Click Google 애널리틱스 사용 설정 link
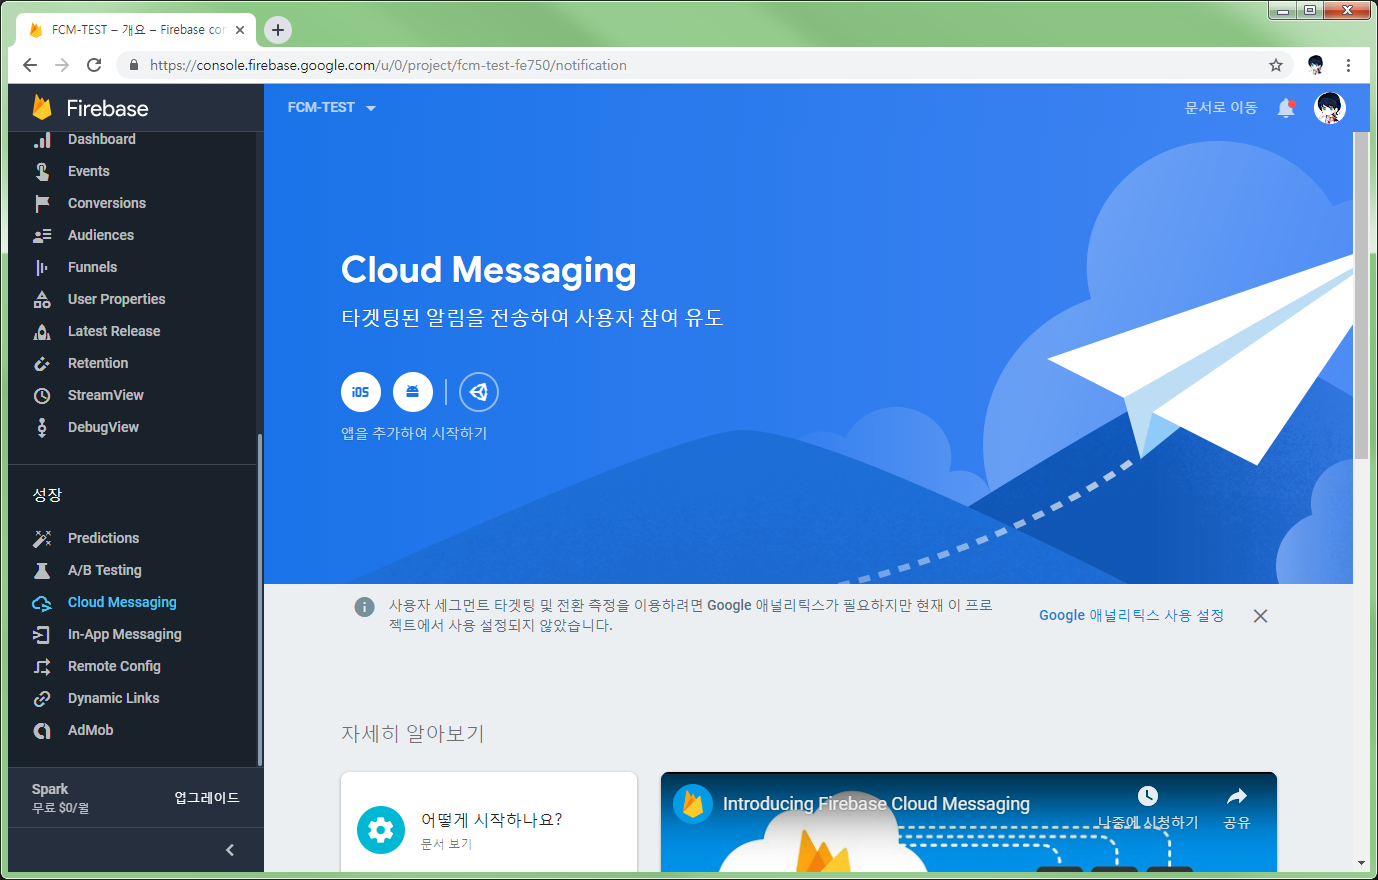 (x=1131, y=615)
